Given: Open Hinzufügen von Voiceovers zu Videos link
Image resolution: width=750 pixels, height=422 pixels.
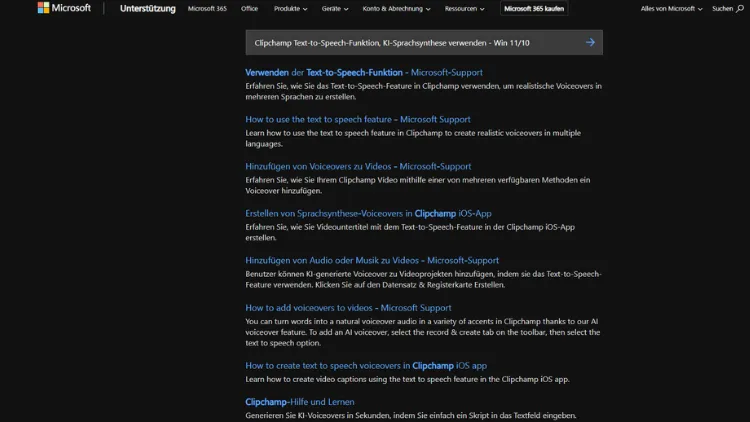Looking at the screenshot, I should pyautogui.click(x=358, y=167).
